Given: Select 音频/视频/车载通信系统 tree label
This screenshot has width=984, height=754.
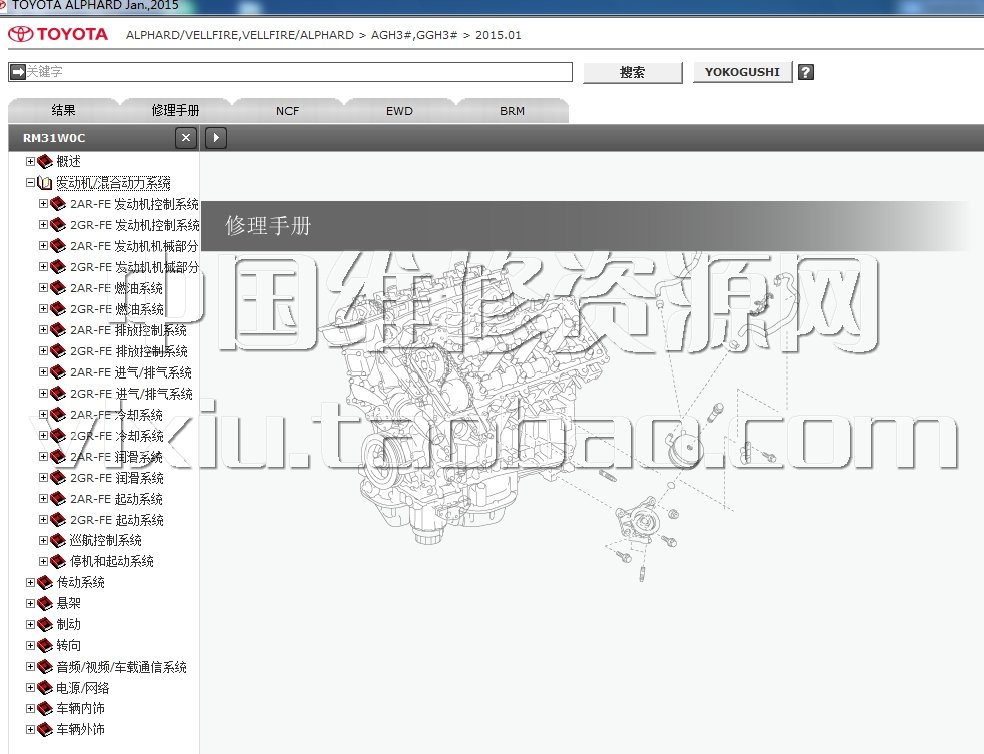Looking at the screenshot, I should click(x=122, y=667).
